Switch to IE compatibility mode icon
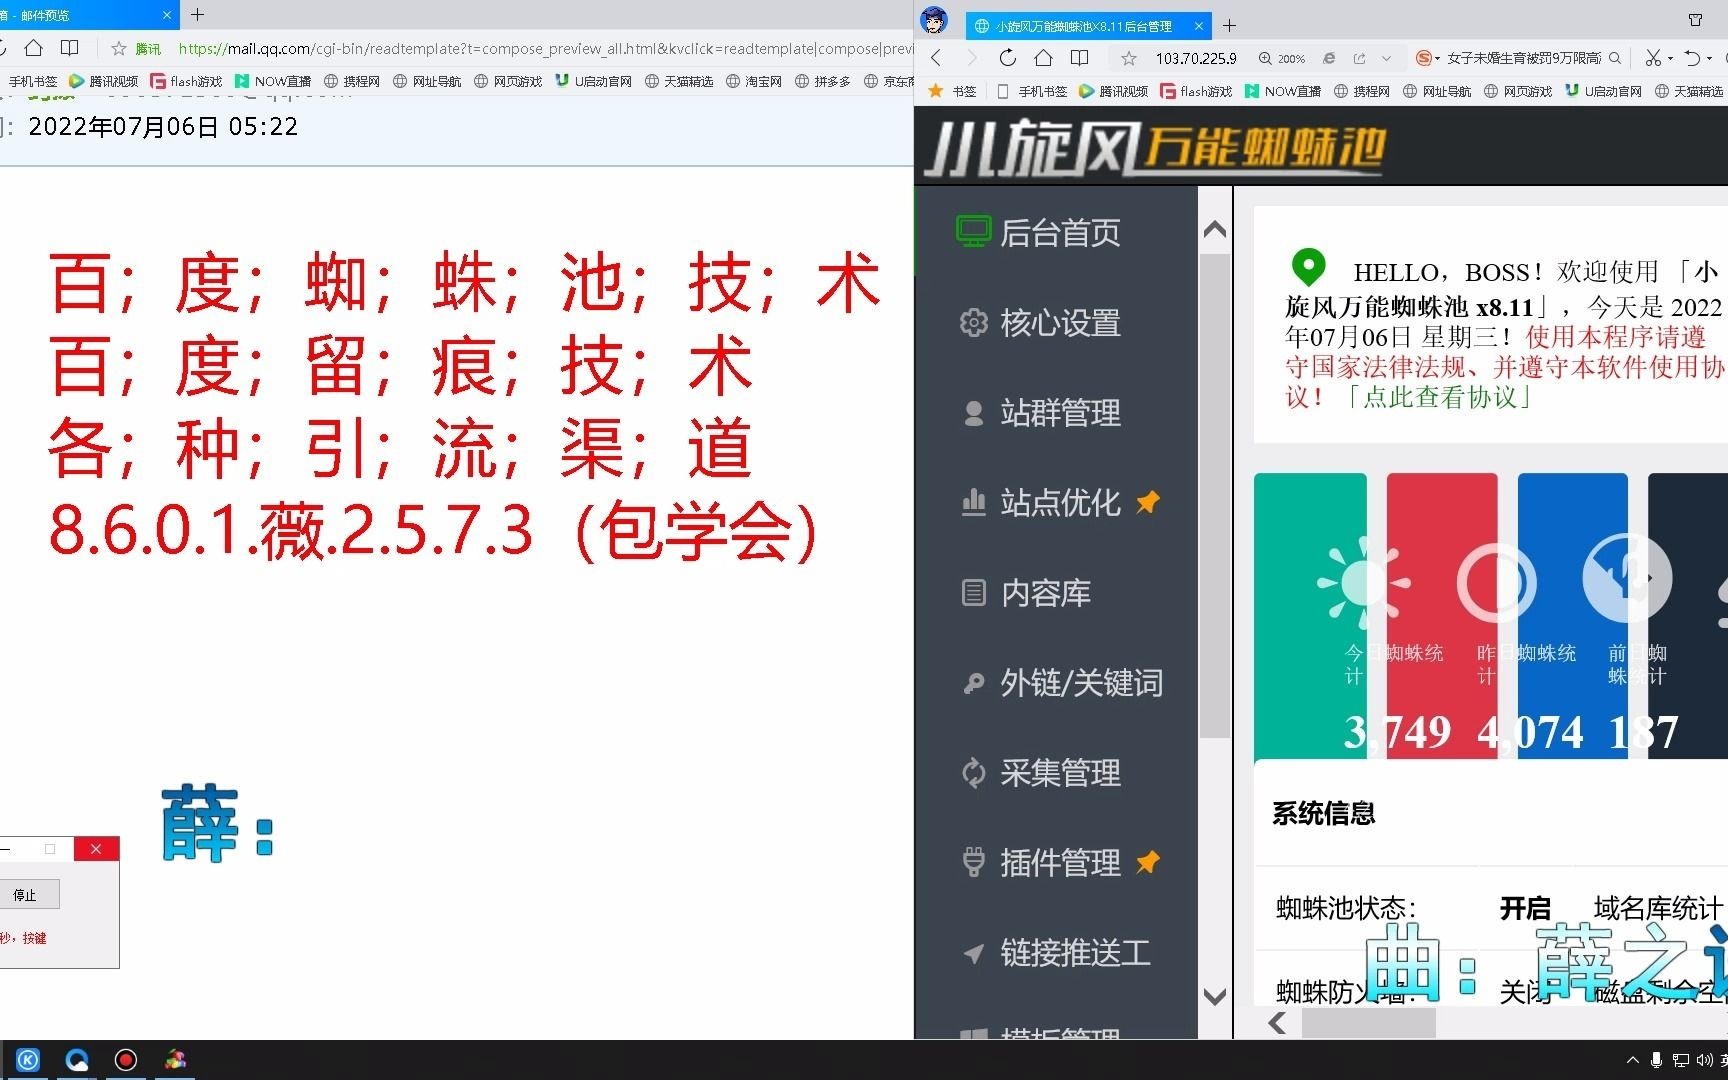The image size is (1728, 1080). click(1329, 58)
